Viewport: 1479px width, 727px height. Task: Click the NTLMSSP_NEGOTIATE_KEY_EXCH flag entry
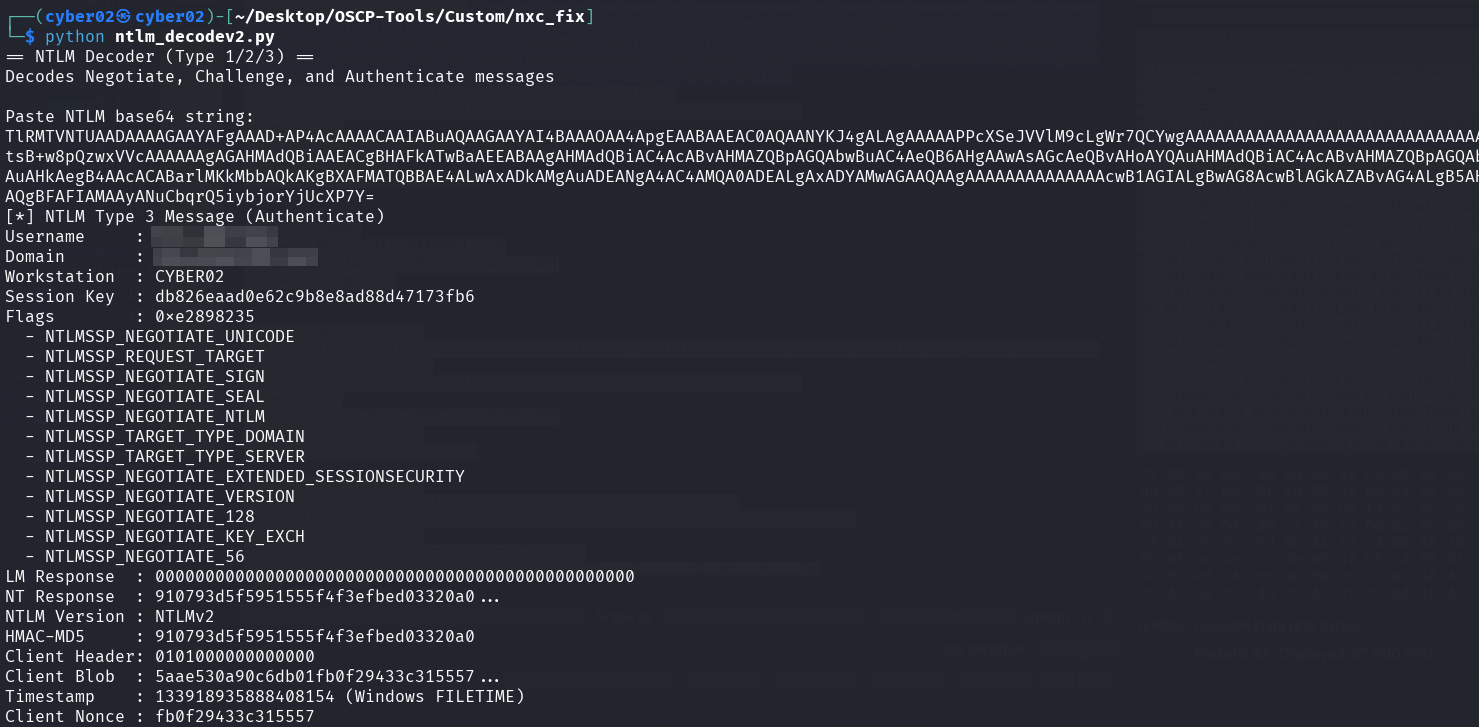(x=175, y=536)
